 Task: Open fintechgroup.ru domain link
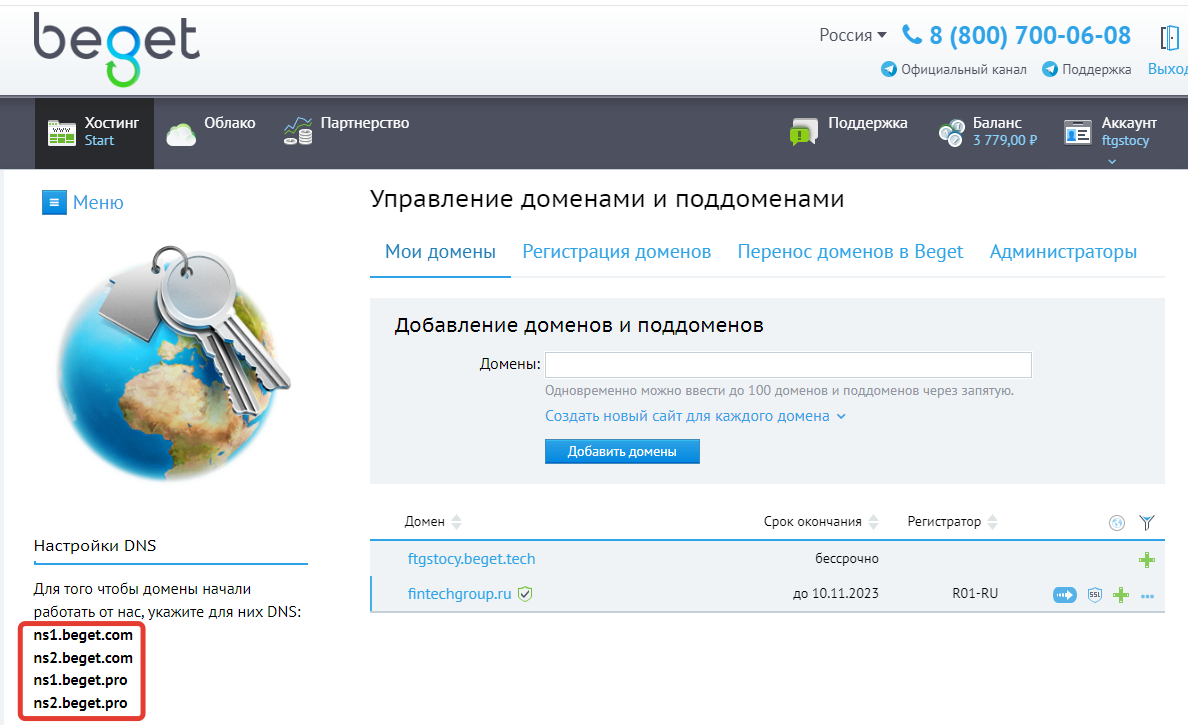459,594
